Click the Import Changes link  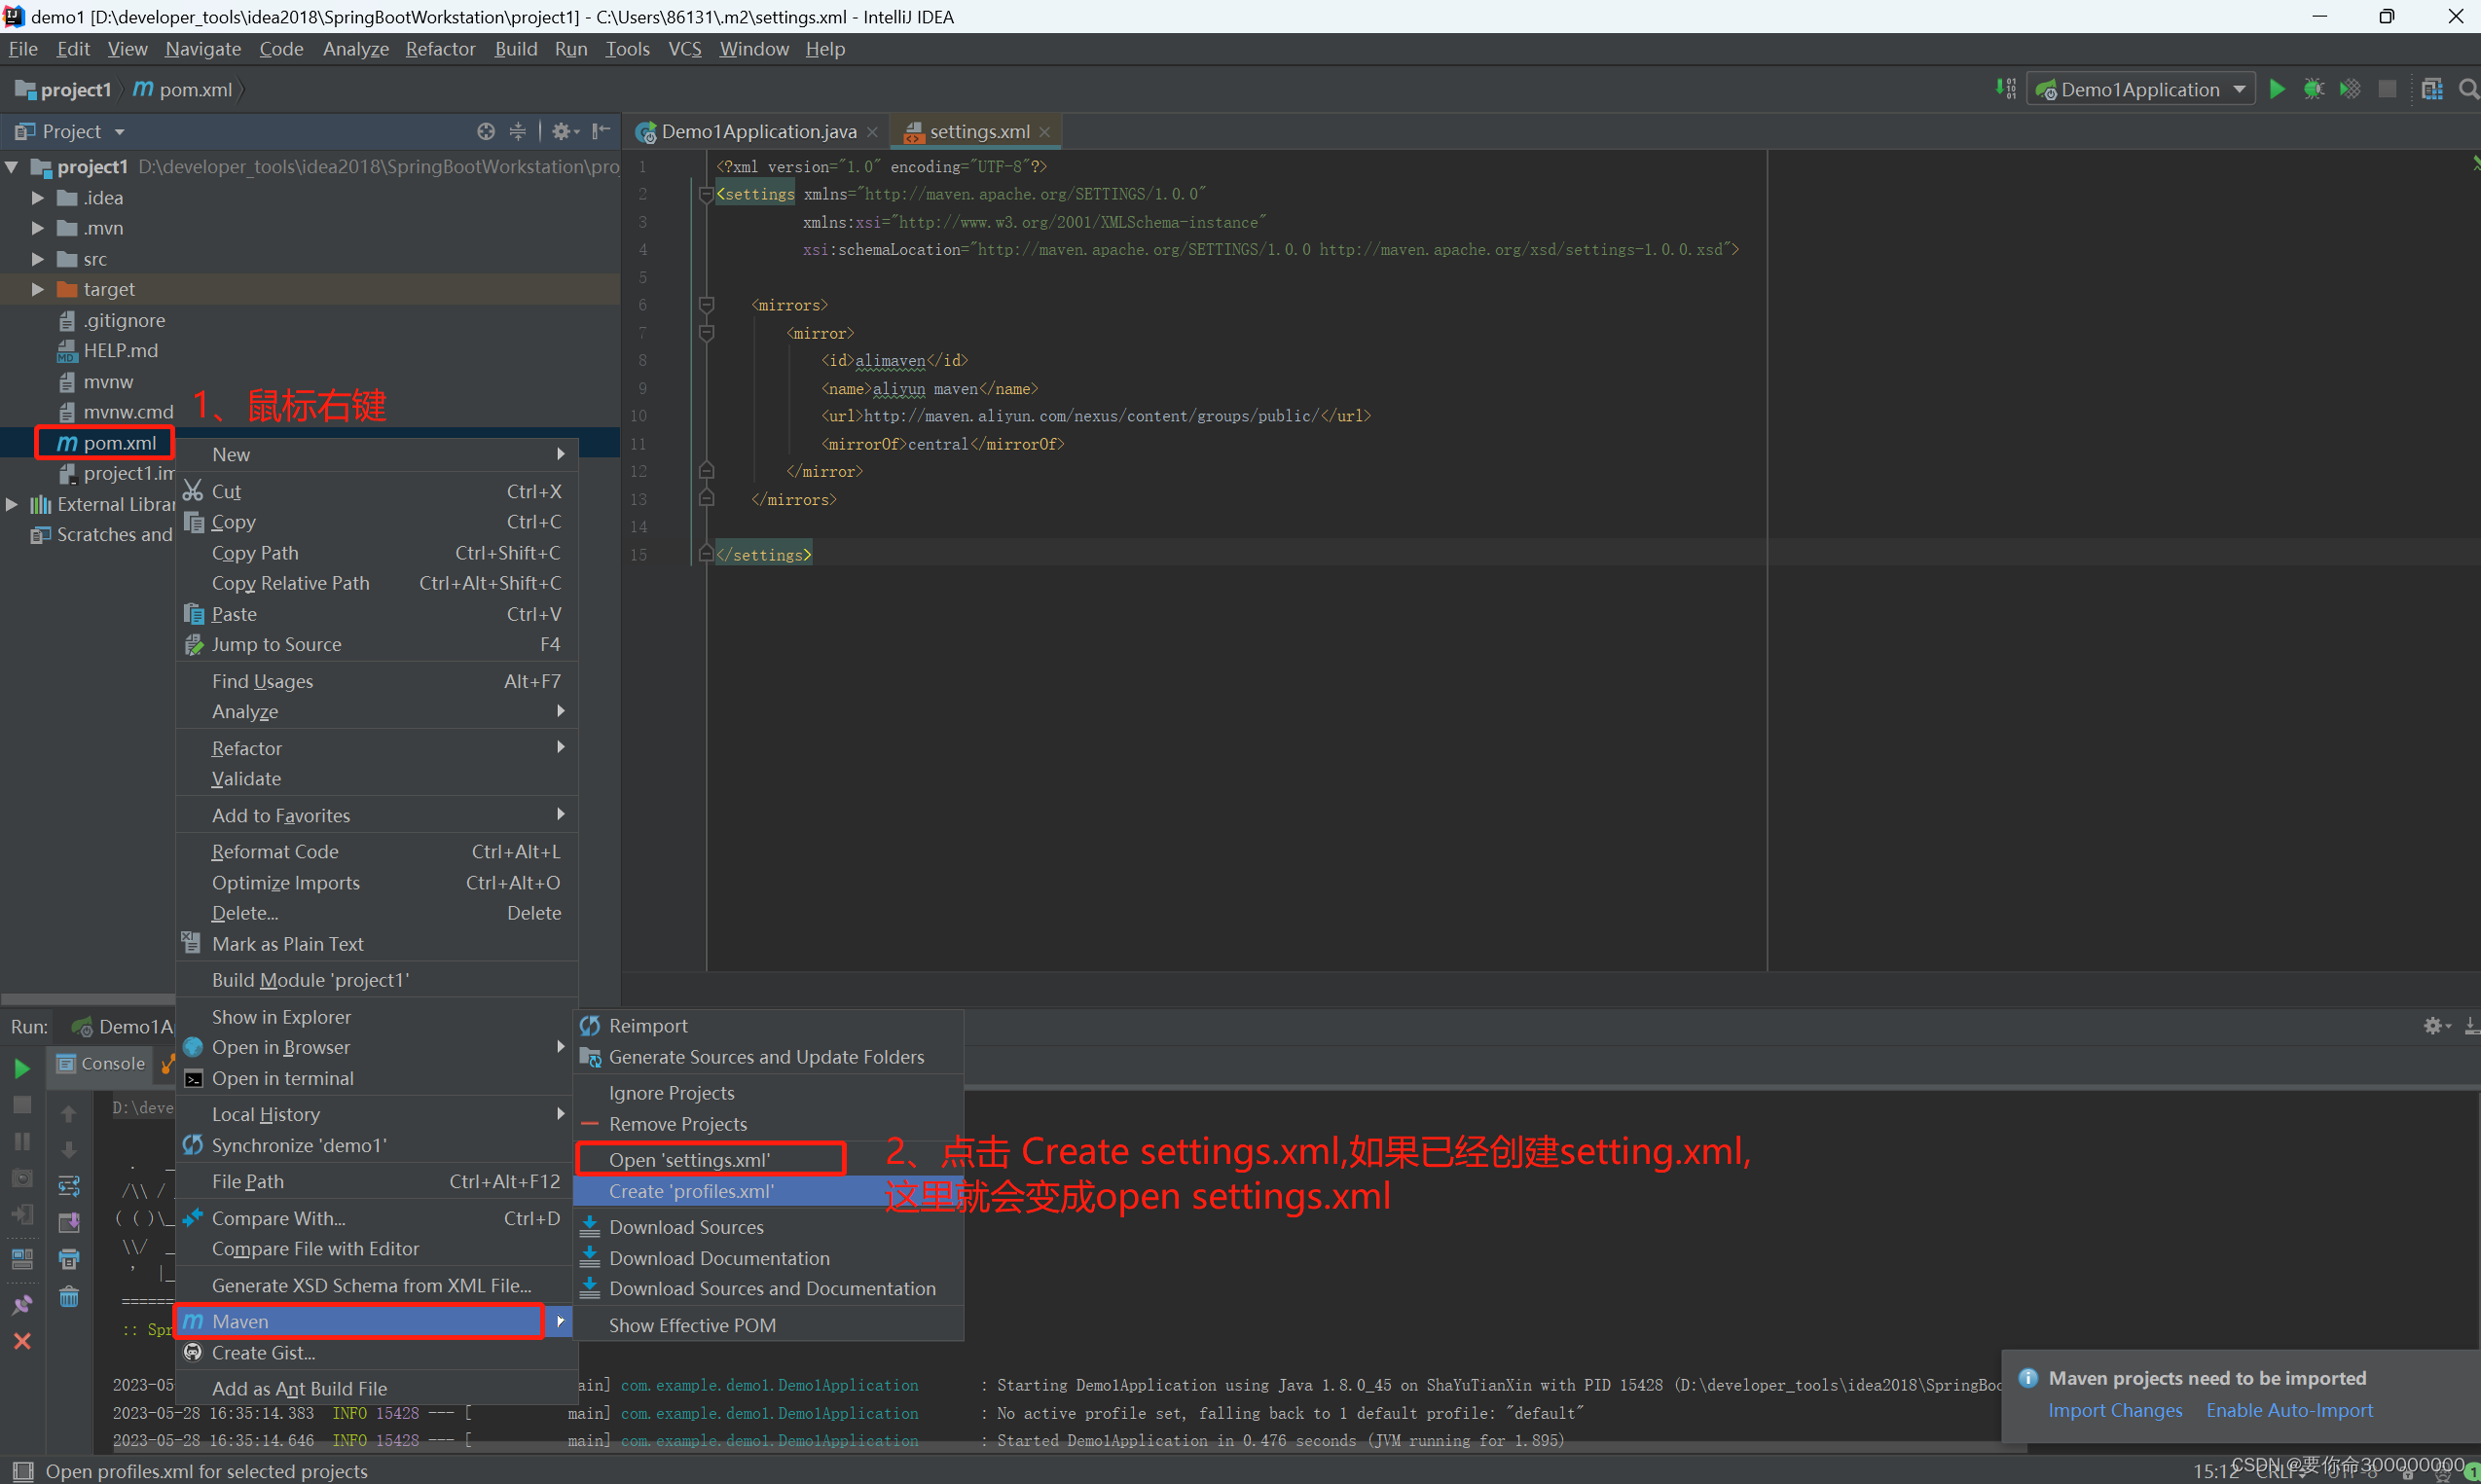click(2114, 1410)
